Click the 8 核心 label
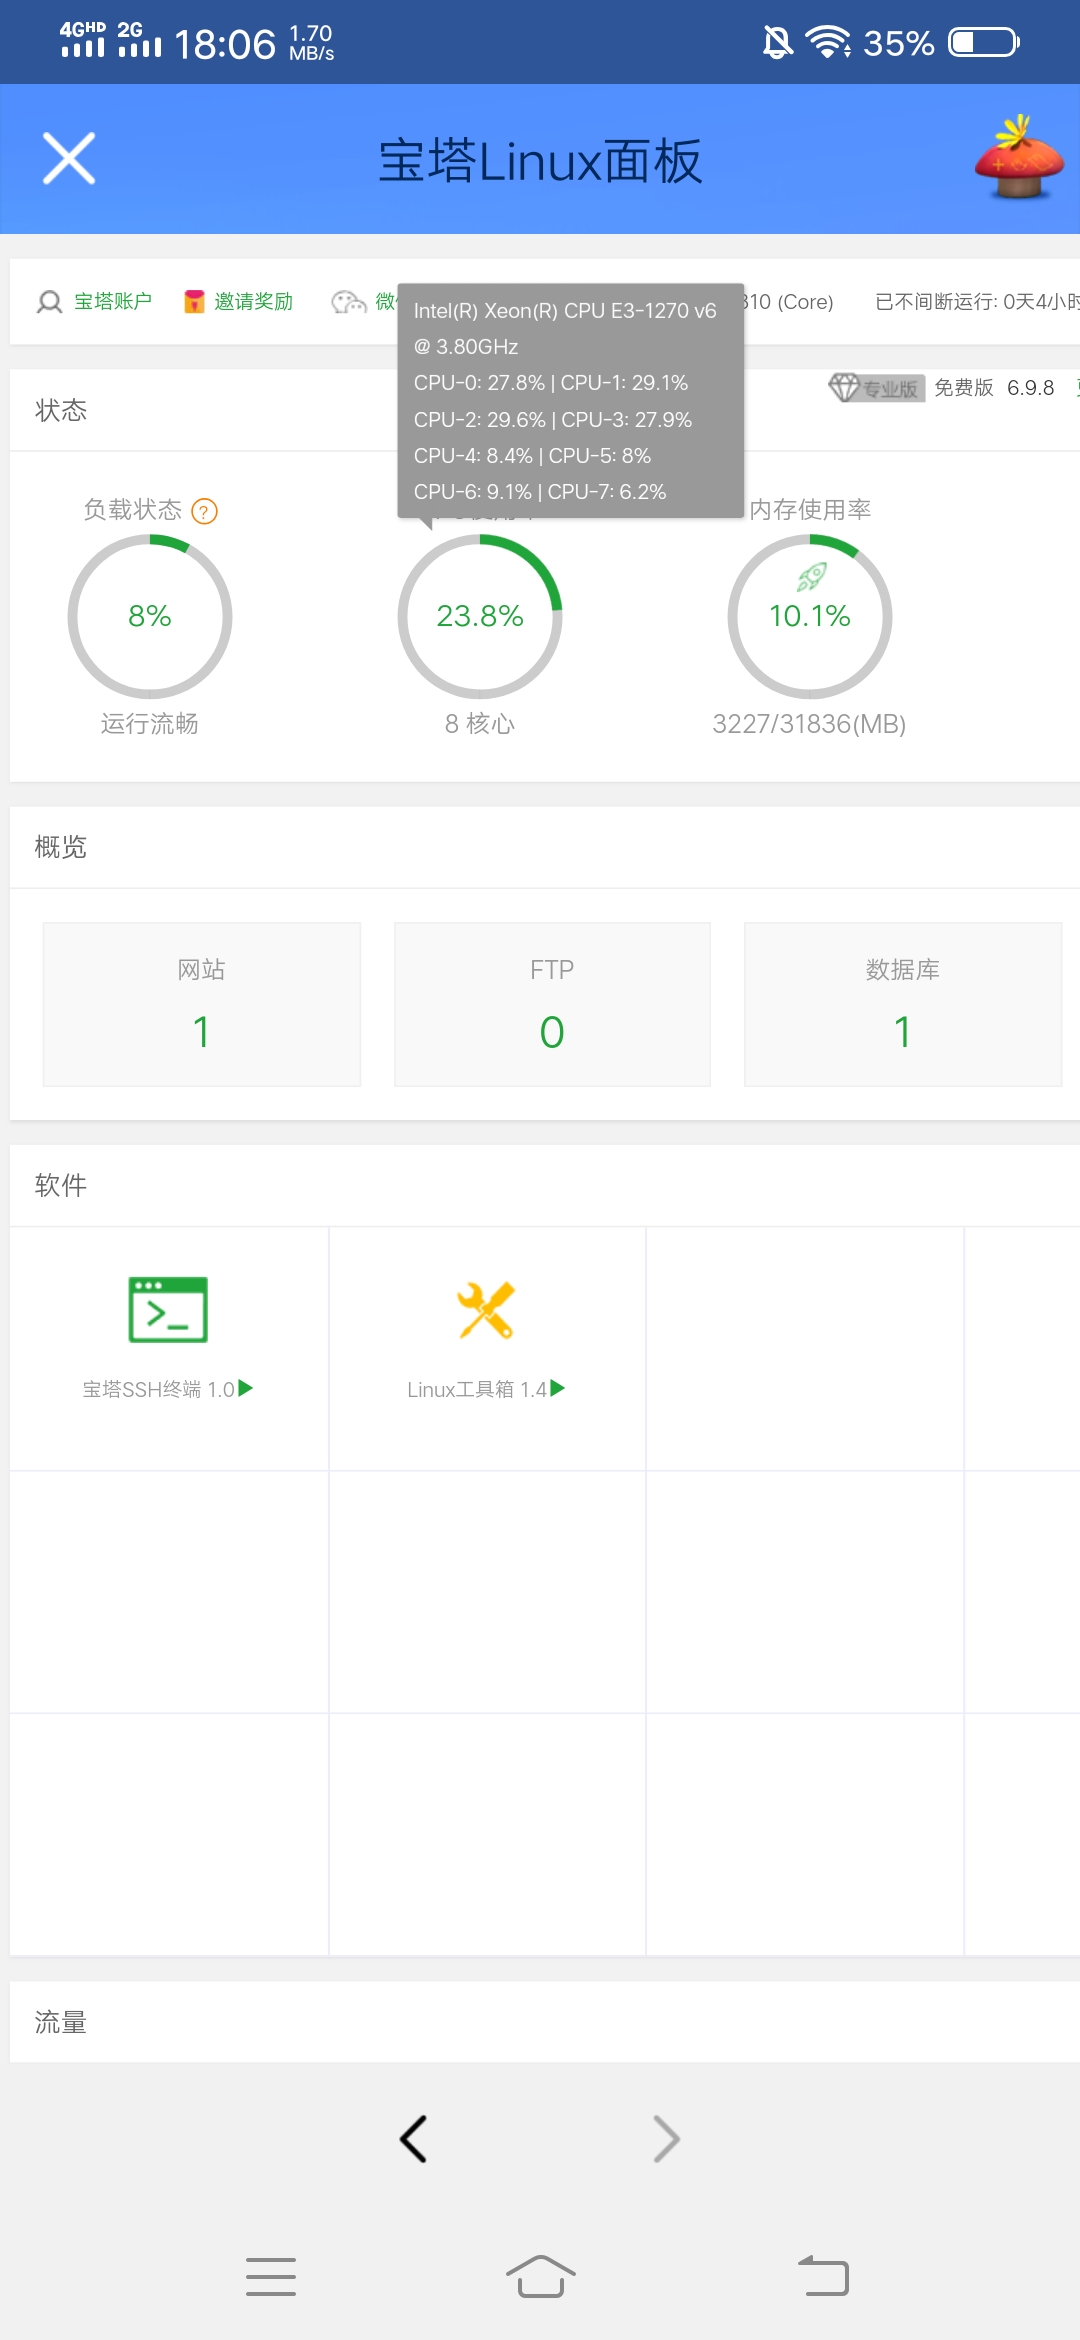 tap(480, 723)
